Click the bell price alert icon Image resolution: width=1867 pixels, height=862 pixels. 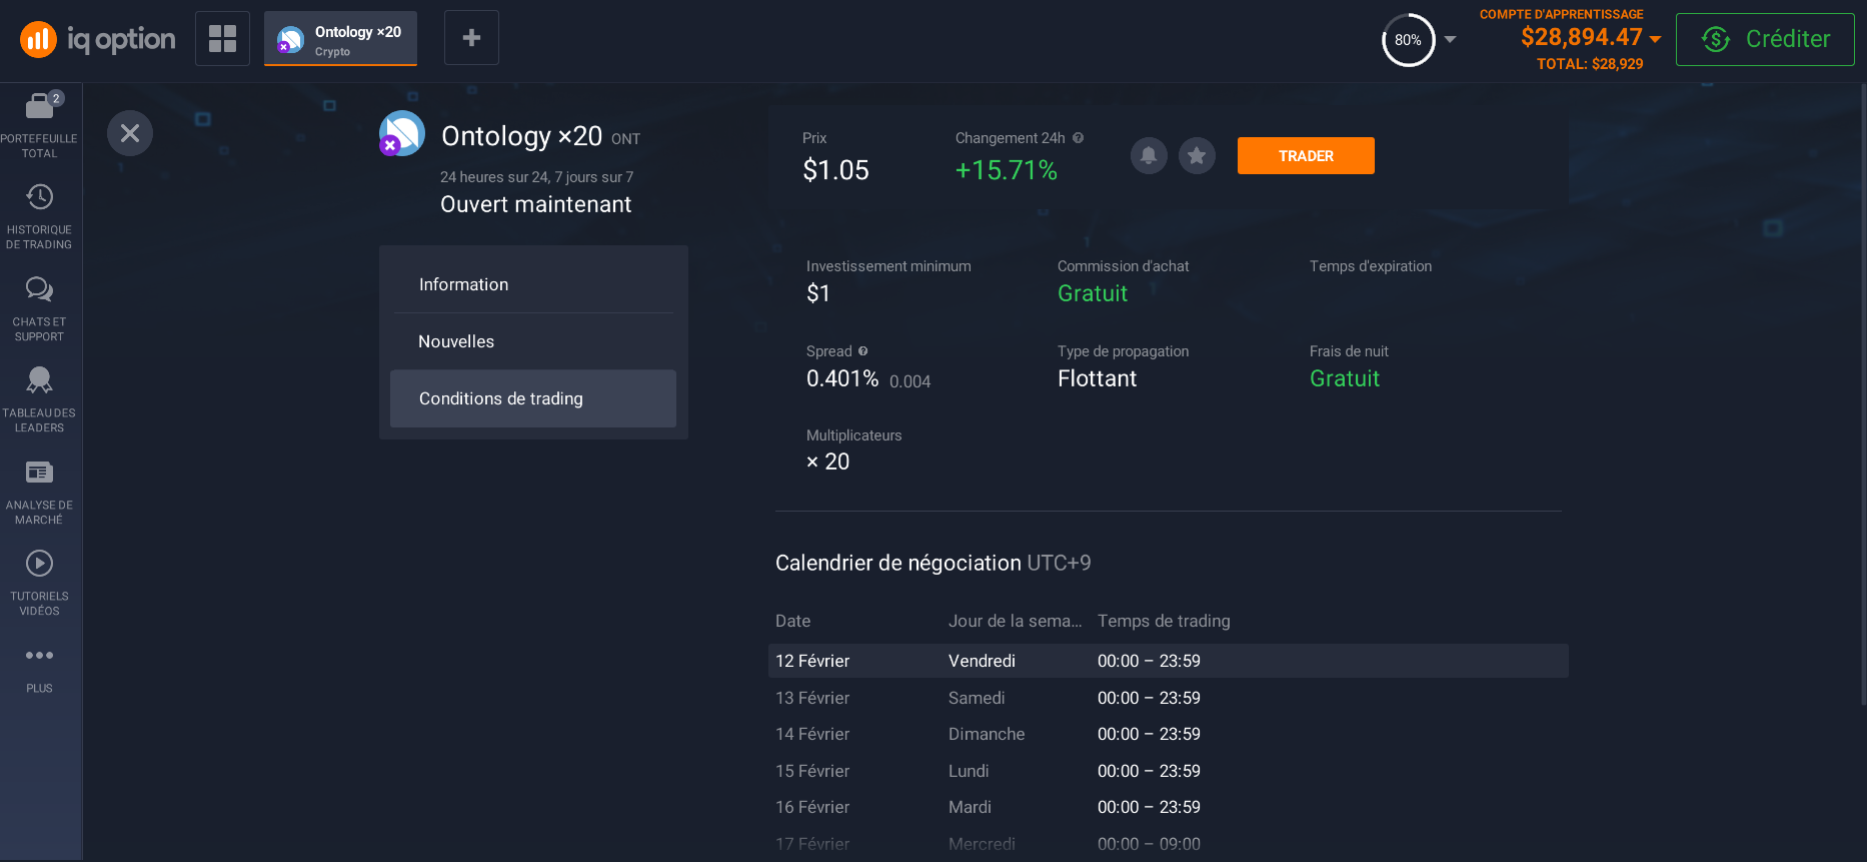click(1149, 155)
